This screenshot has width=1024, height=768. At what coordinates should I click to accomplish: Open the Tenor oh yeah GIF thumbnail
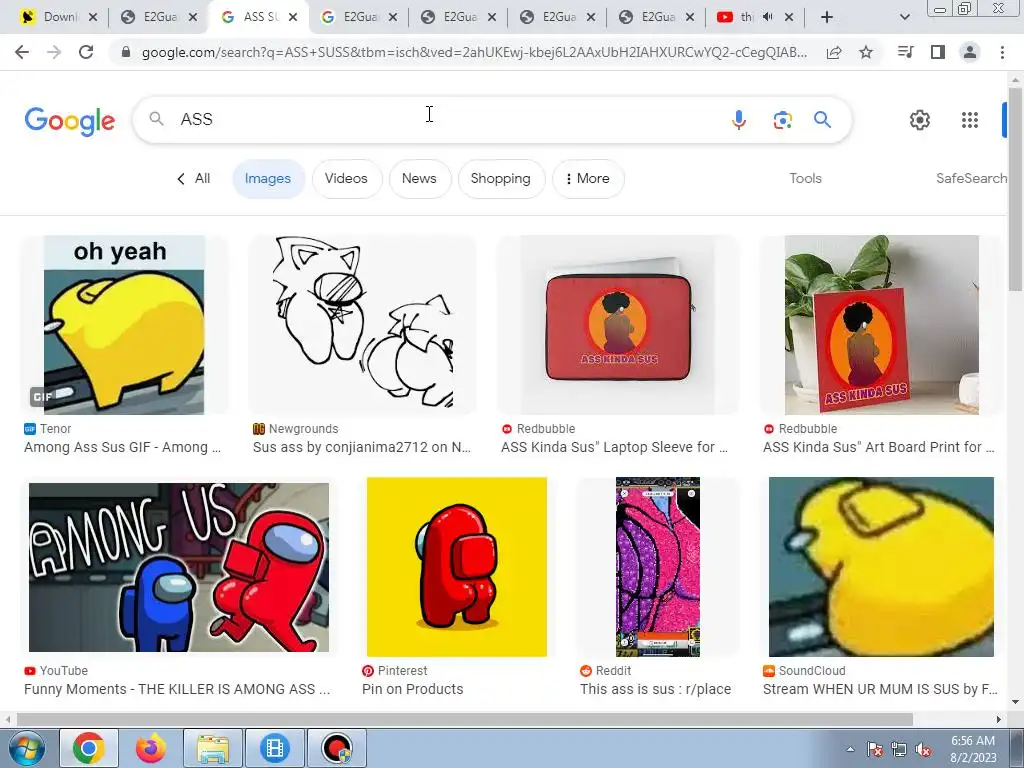coord(124,325)
